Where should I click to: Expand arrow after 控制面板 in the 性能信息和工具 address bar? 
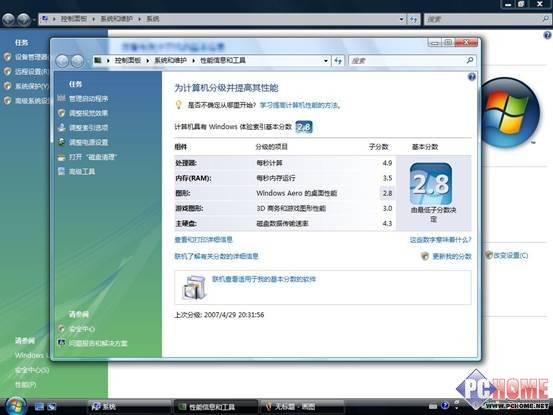148,61
